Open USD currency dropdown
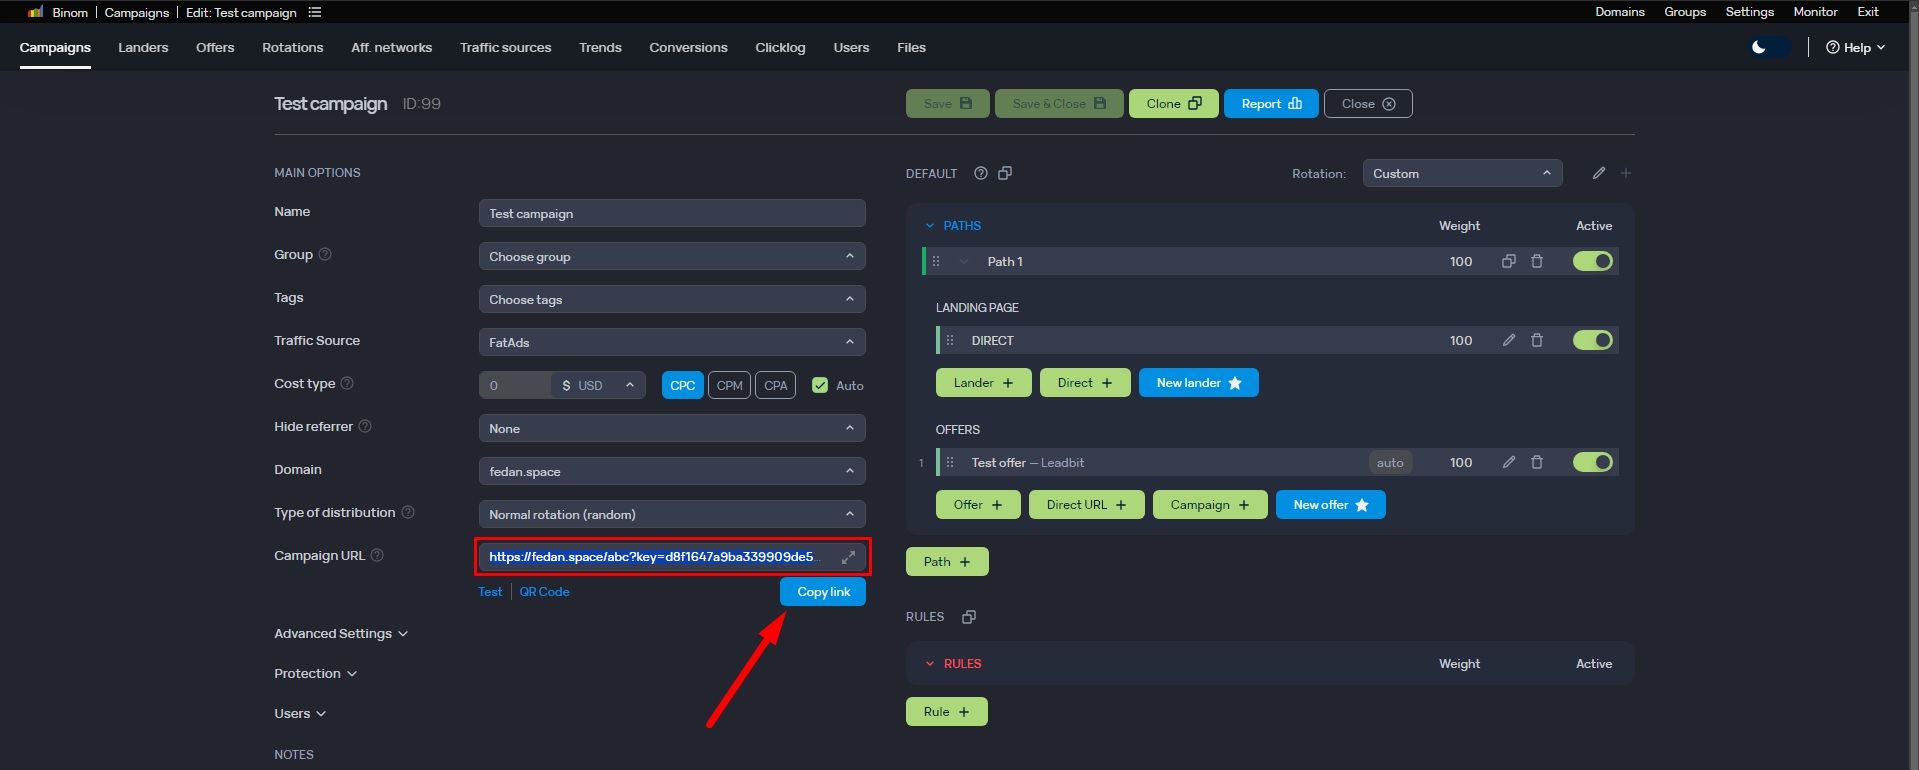This screenshot has width=1919, height=770. [x=598, y=385]
